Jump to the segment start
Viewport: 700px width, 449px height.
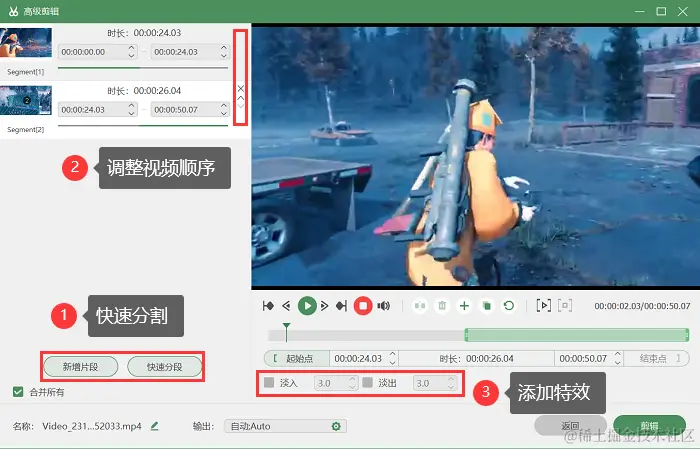click(268, 306)
